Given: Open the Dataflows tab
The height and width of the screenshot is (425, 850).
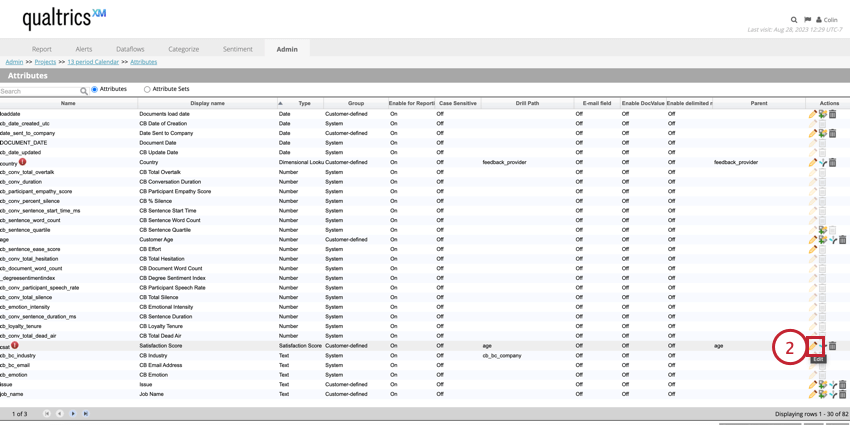Looking at the screenshot, I should 130,49.
